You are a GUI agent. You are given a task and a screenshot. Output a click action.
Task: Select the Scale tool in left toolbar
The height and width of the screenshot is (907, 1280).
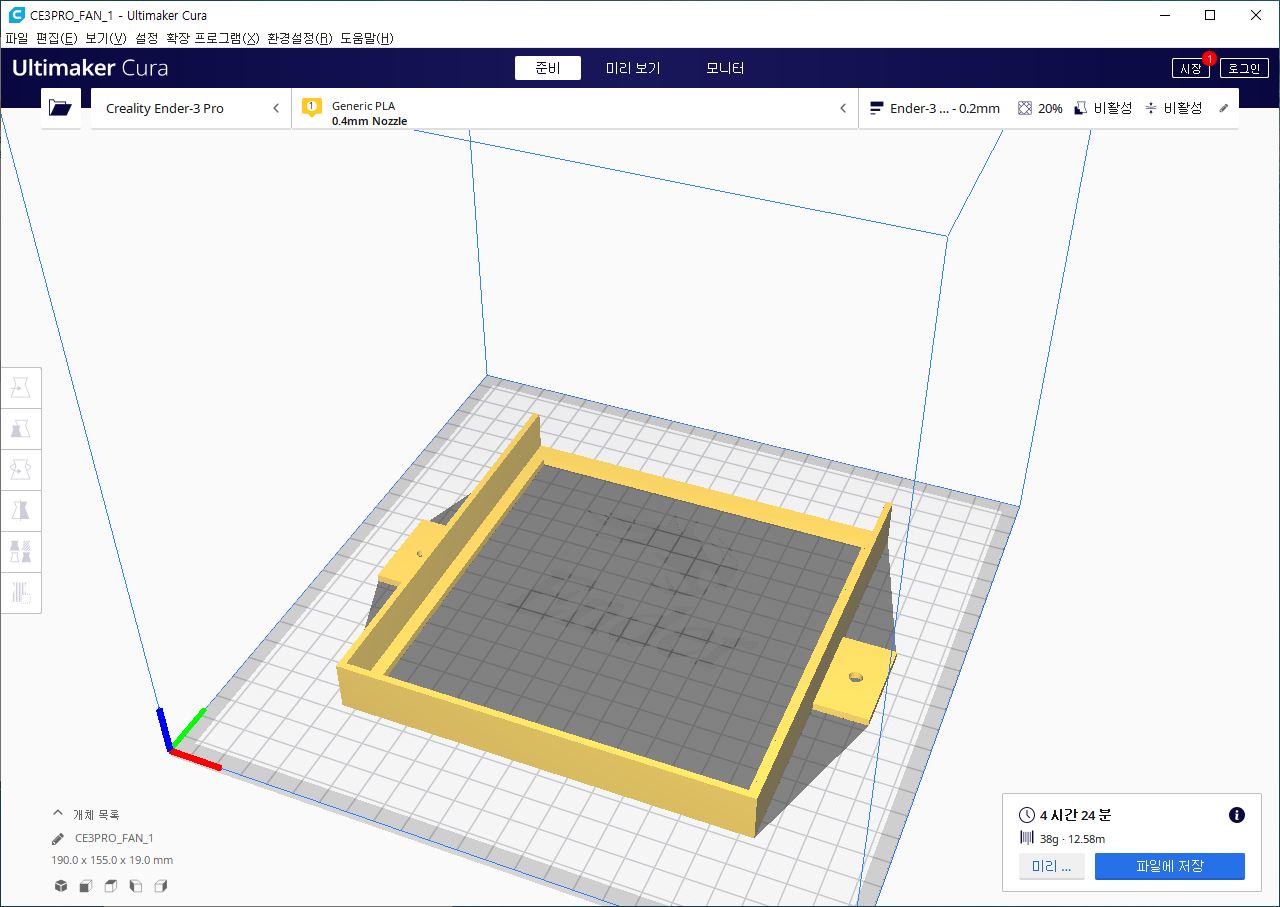pyautogui.click(x=21, y=429)
